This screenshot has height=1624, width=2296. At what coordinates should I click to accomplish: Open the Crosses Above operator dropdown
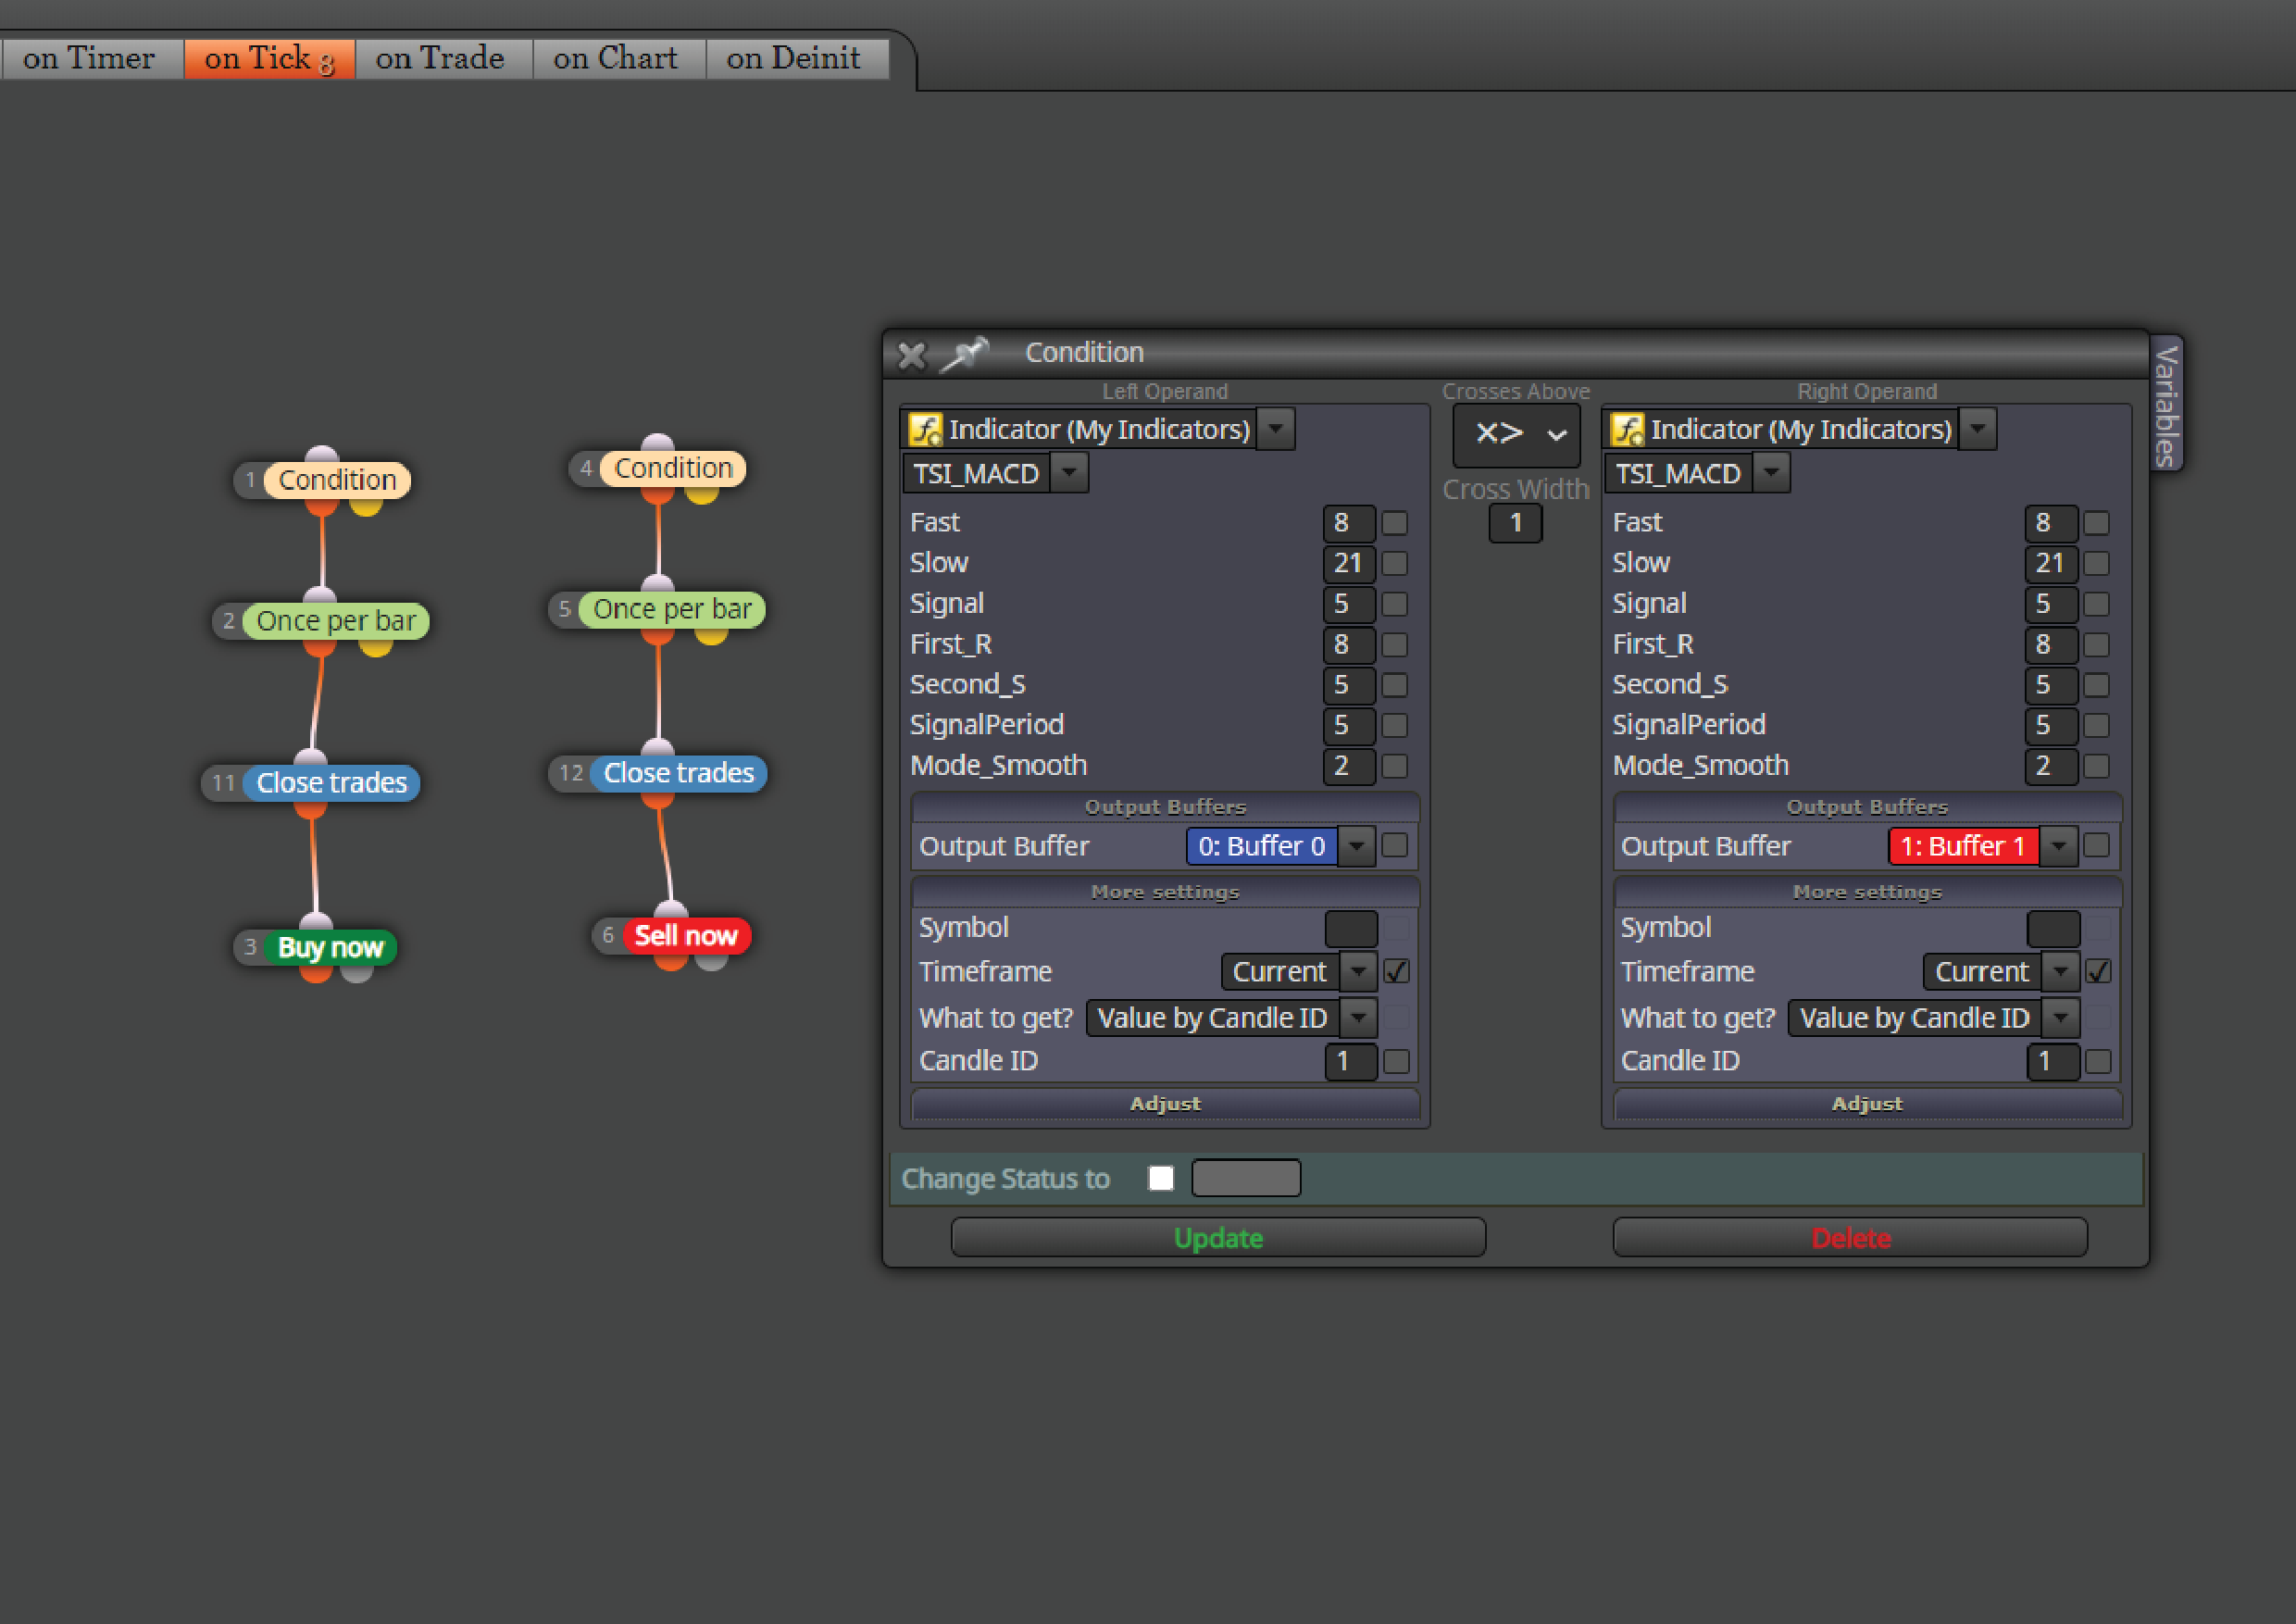click(x=1516, y=434)
